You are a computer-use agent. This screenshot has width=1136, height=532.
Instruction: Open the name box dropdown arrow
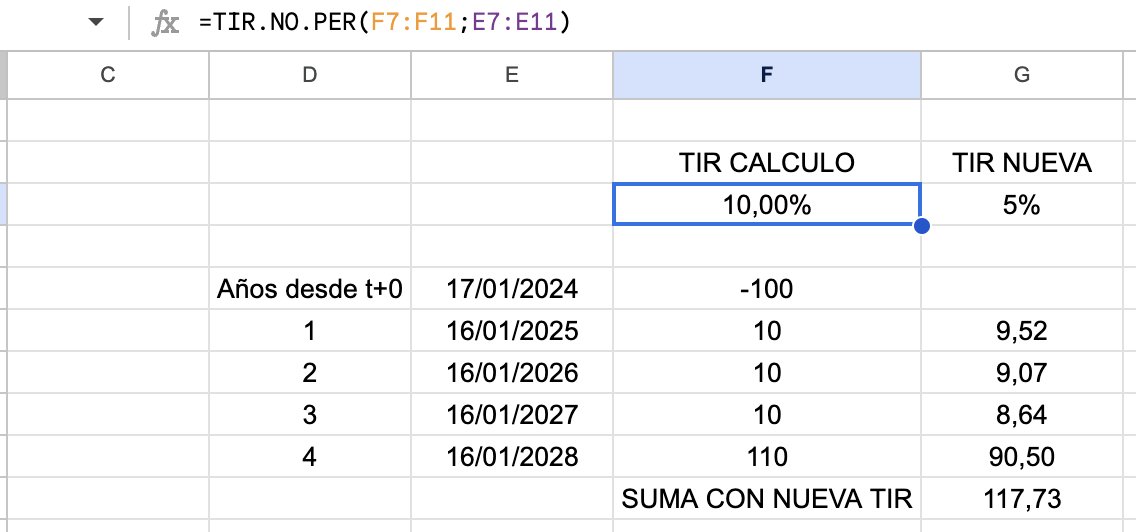(x=96, y=22)
